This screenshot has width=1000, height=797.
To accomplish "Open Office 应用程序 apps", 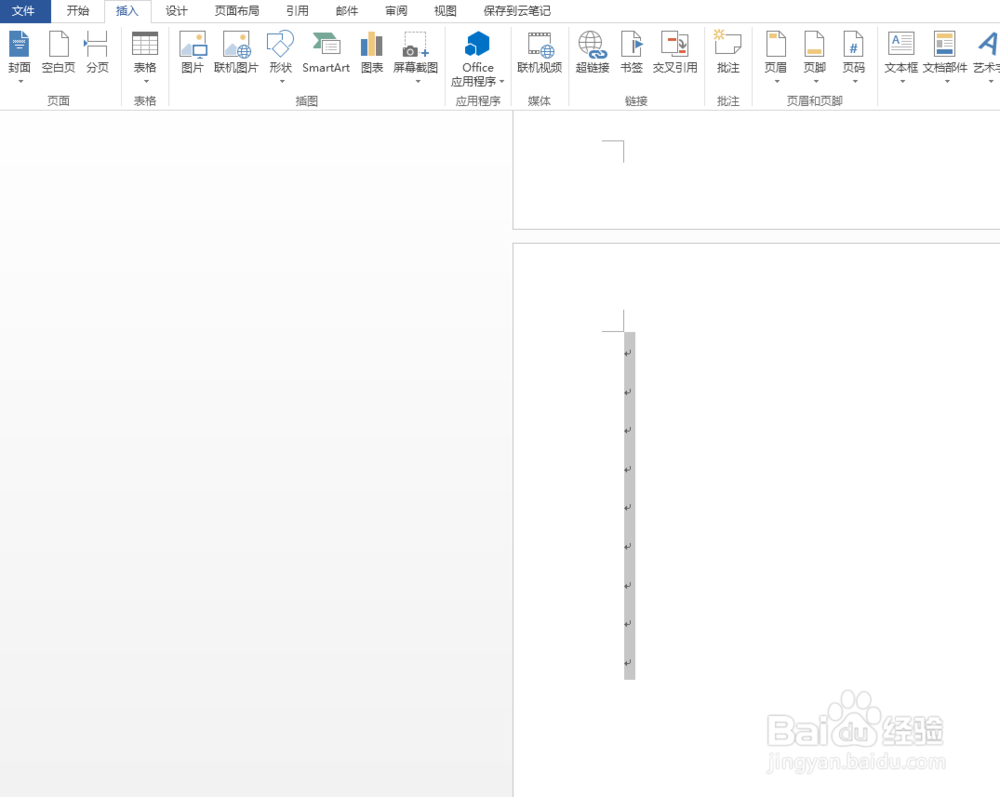I will [478, 59].
